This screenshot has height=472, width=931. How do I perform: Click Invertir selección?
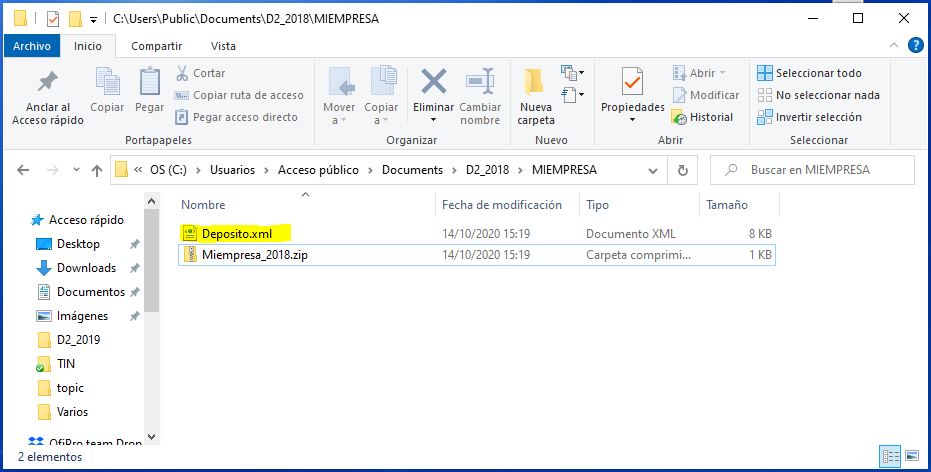pos(809,117)
